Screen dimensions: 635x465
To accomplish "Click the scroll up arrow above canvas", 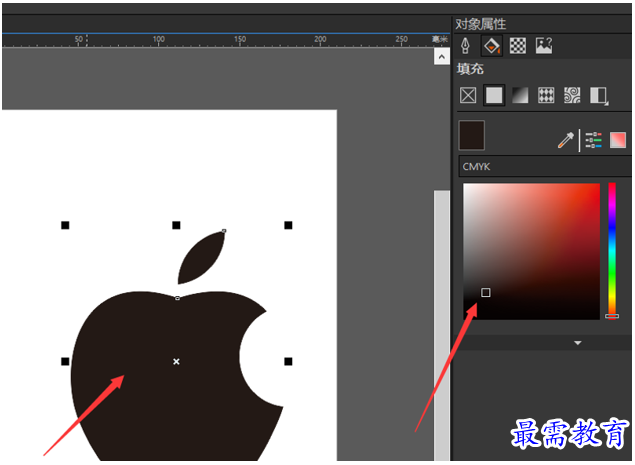I will coord(442,57).
